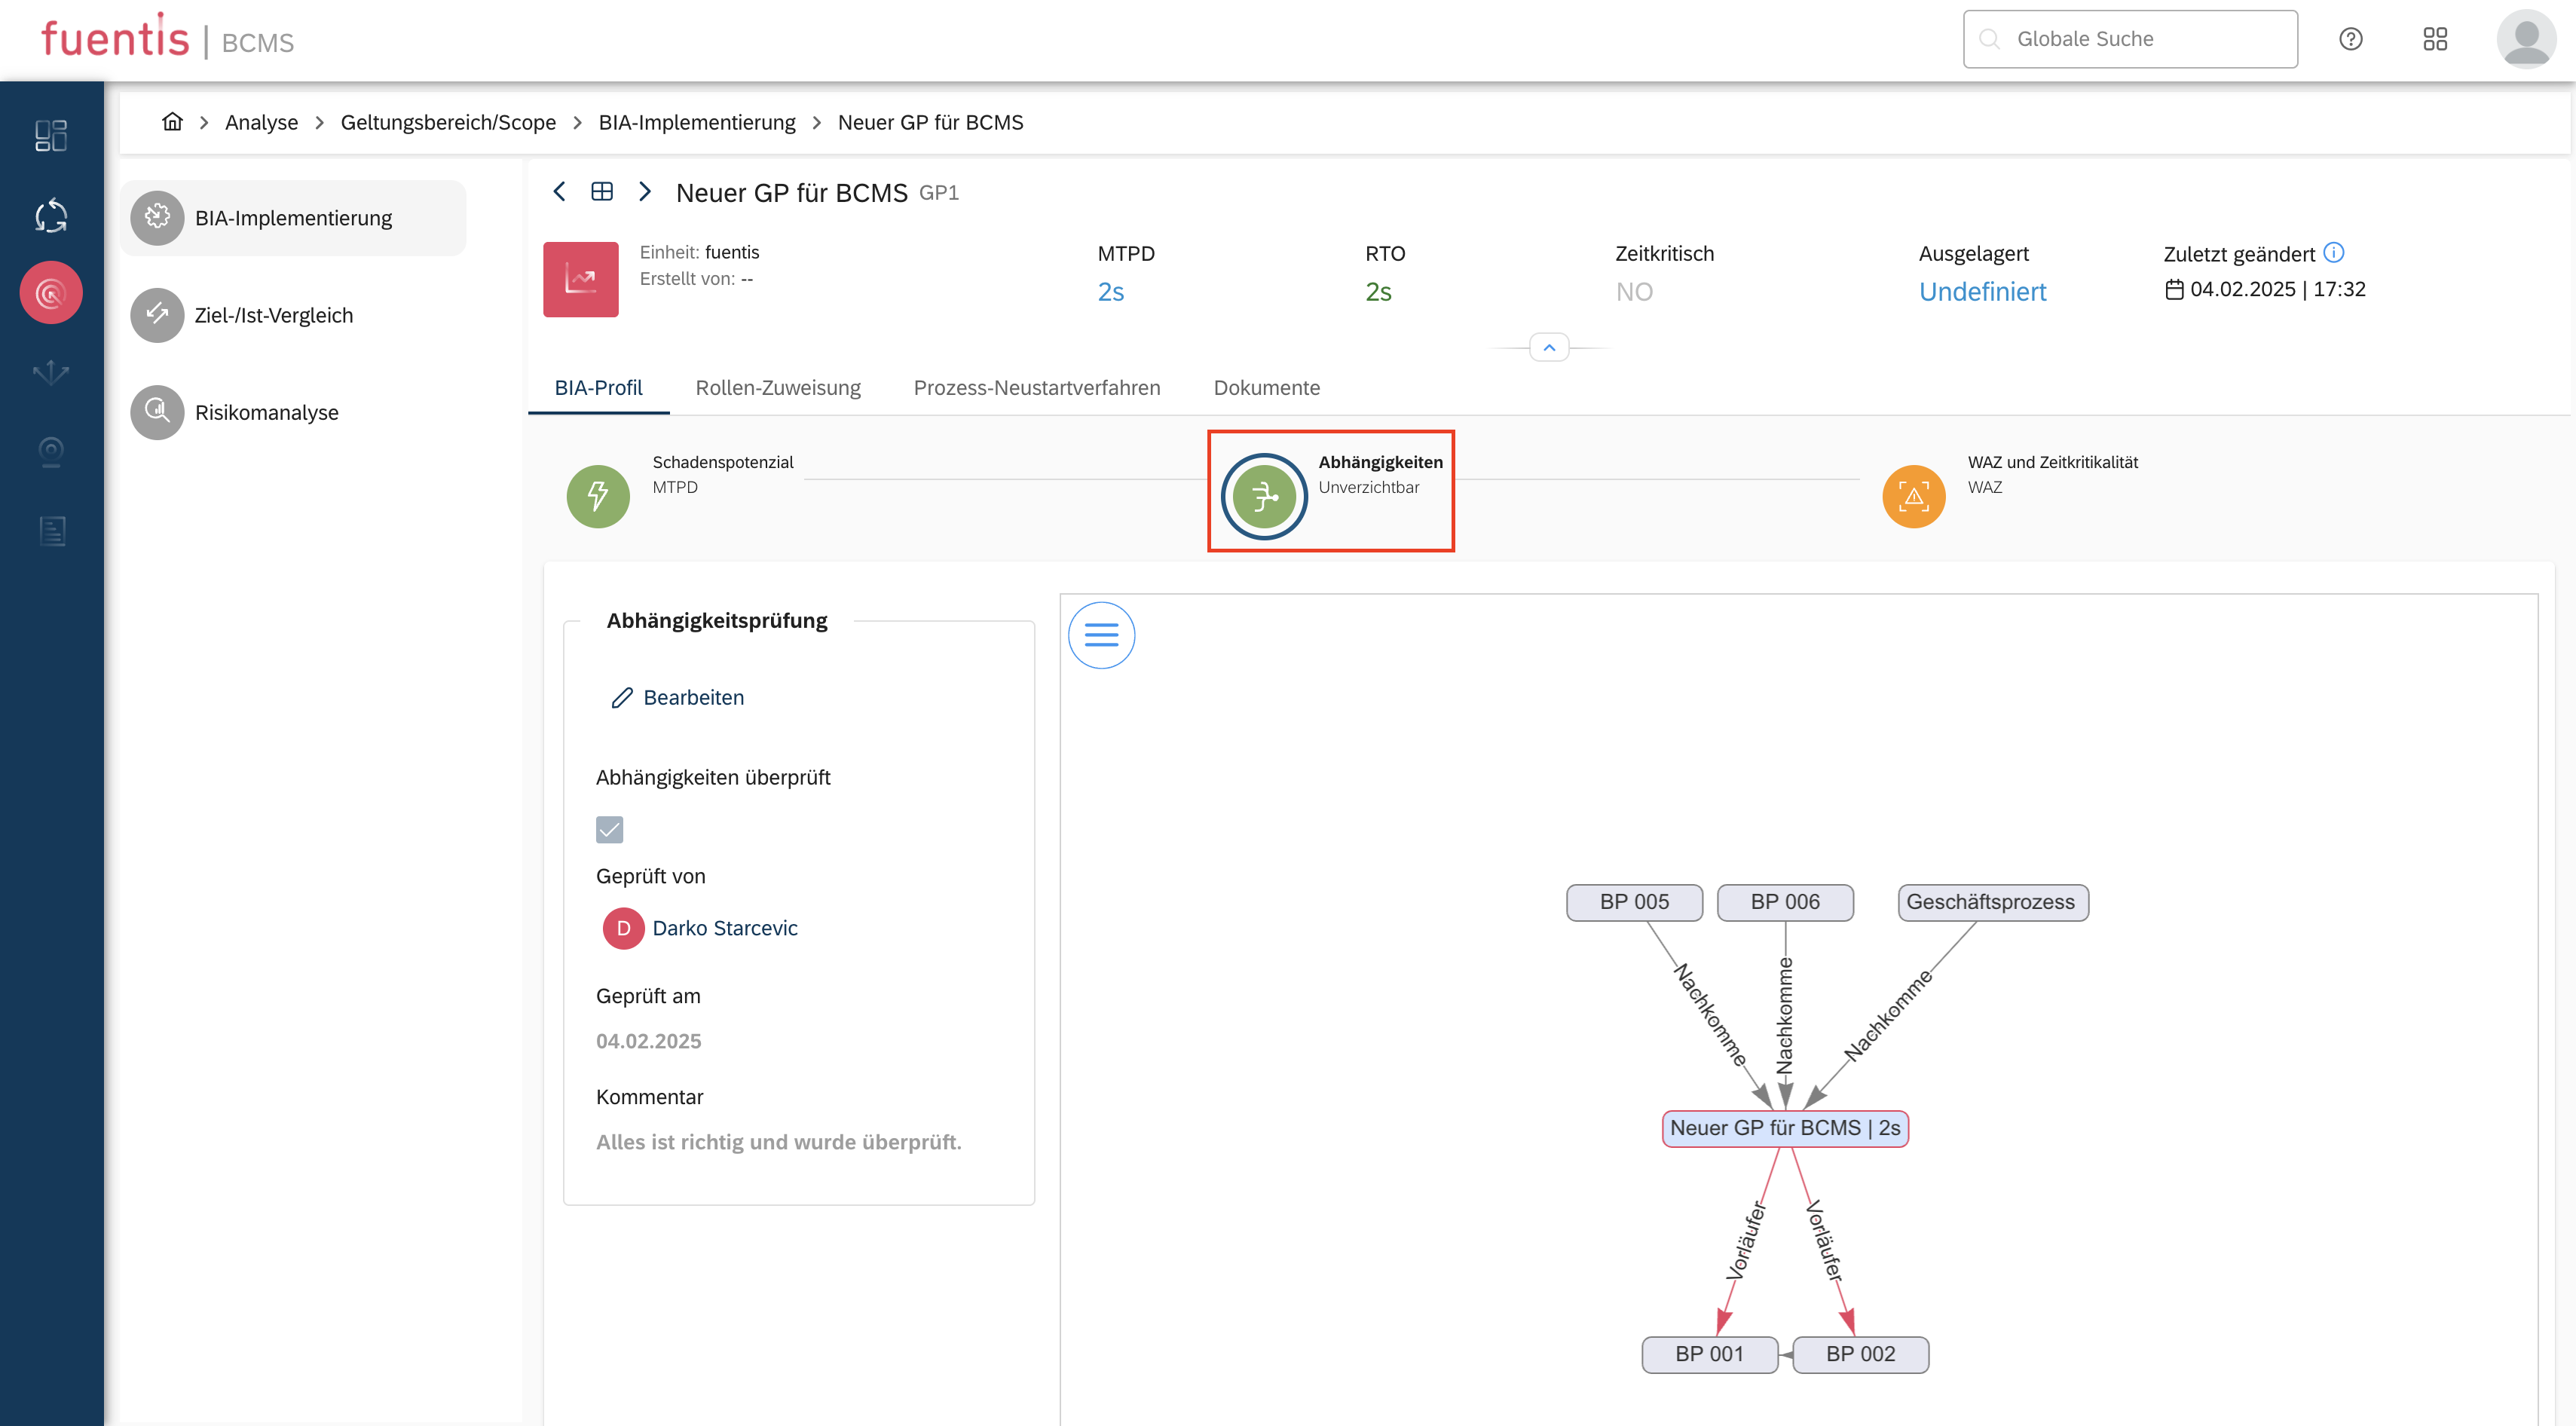This screenshot has width=2576, height=1426.
Task: Click the home breadcrumb icon
Action: 172,122
